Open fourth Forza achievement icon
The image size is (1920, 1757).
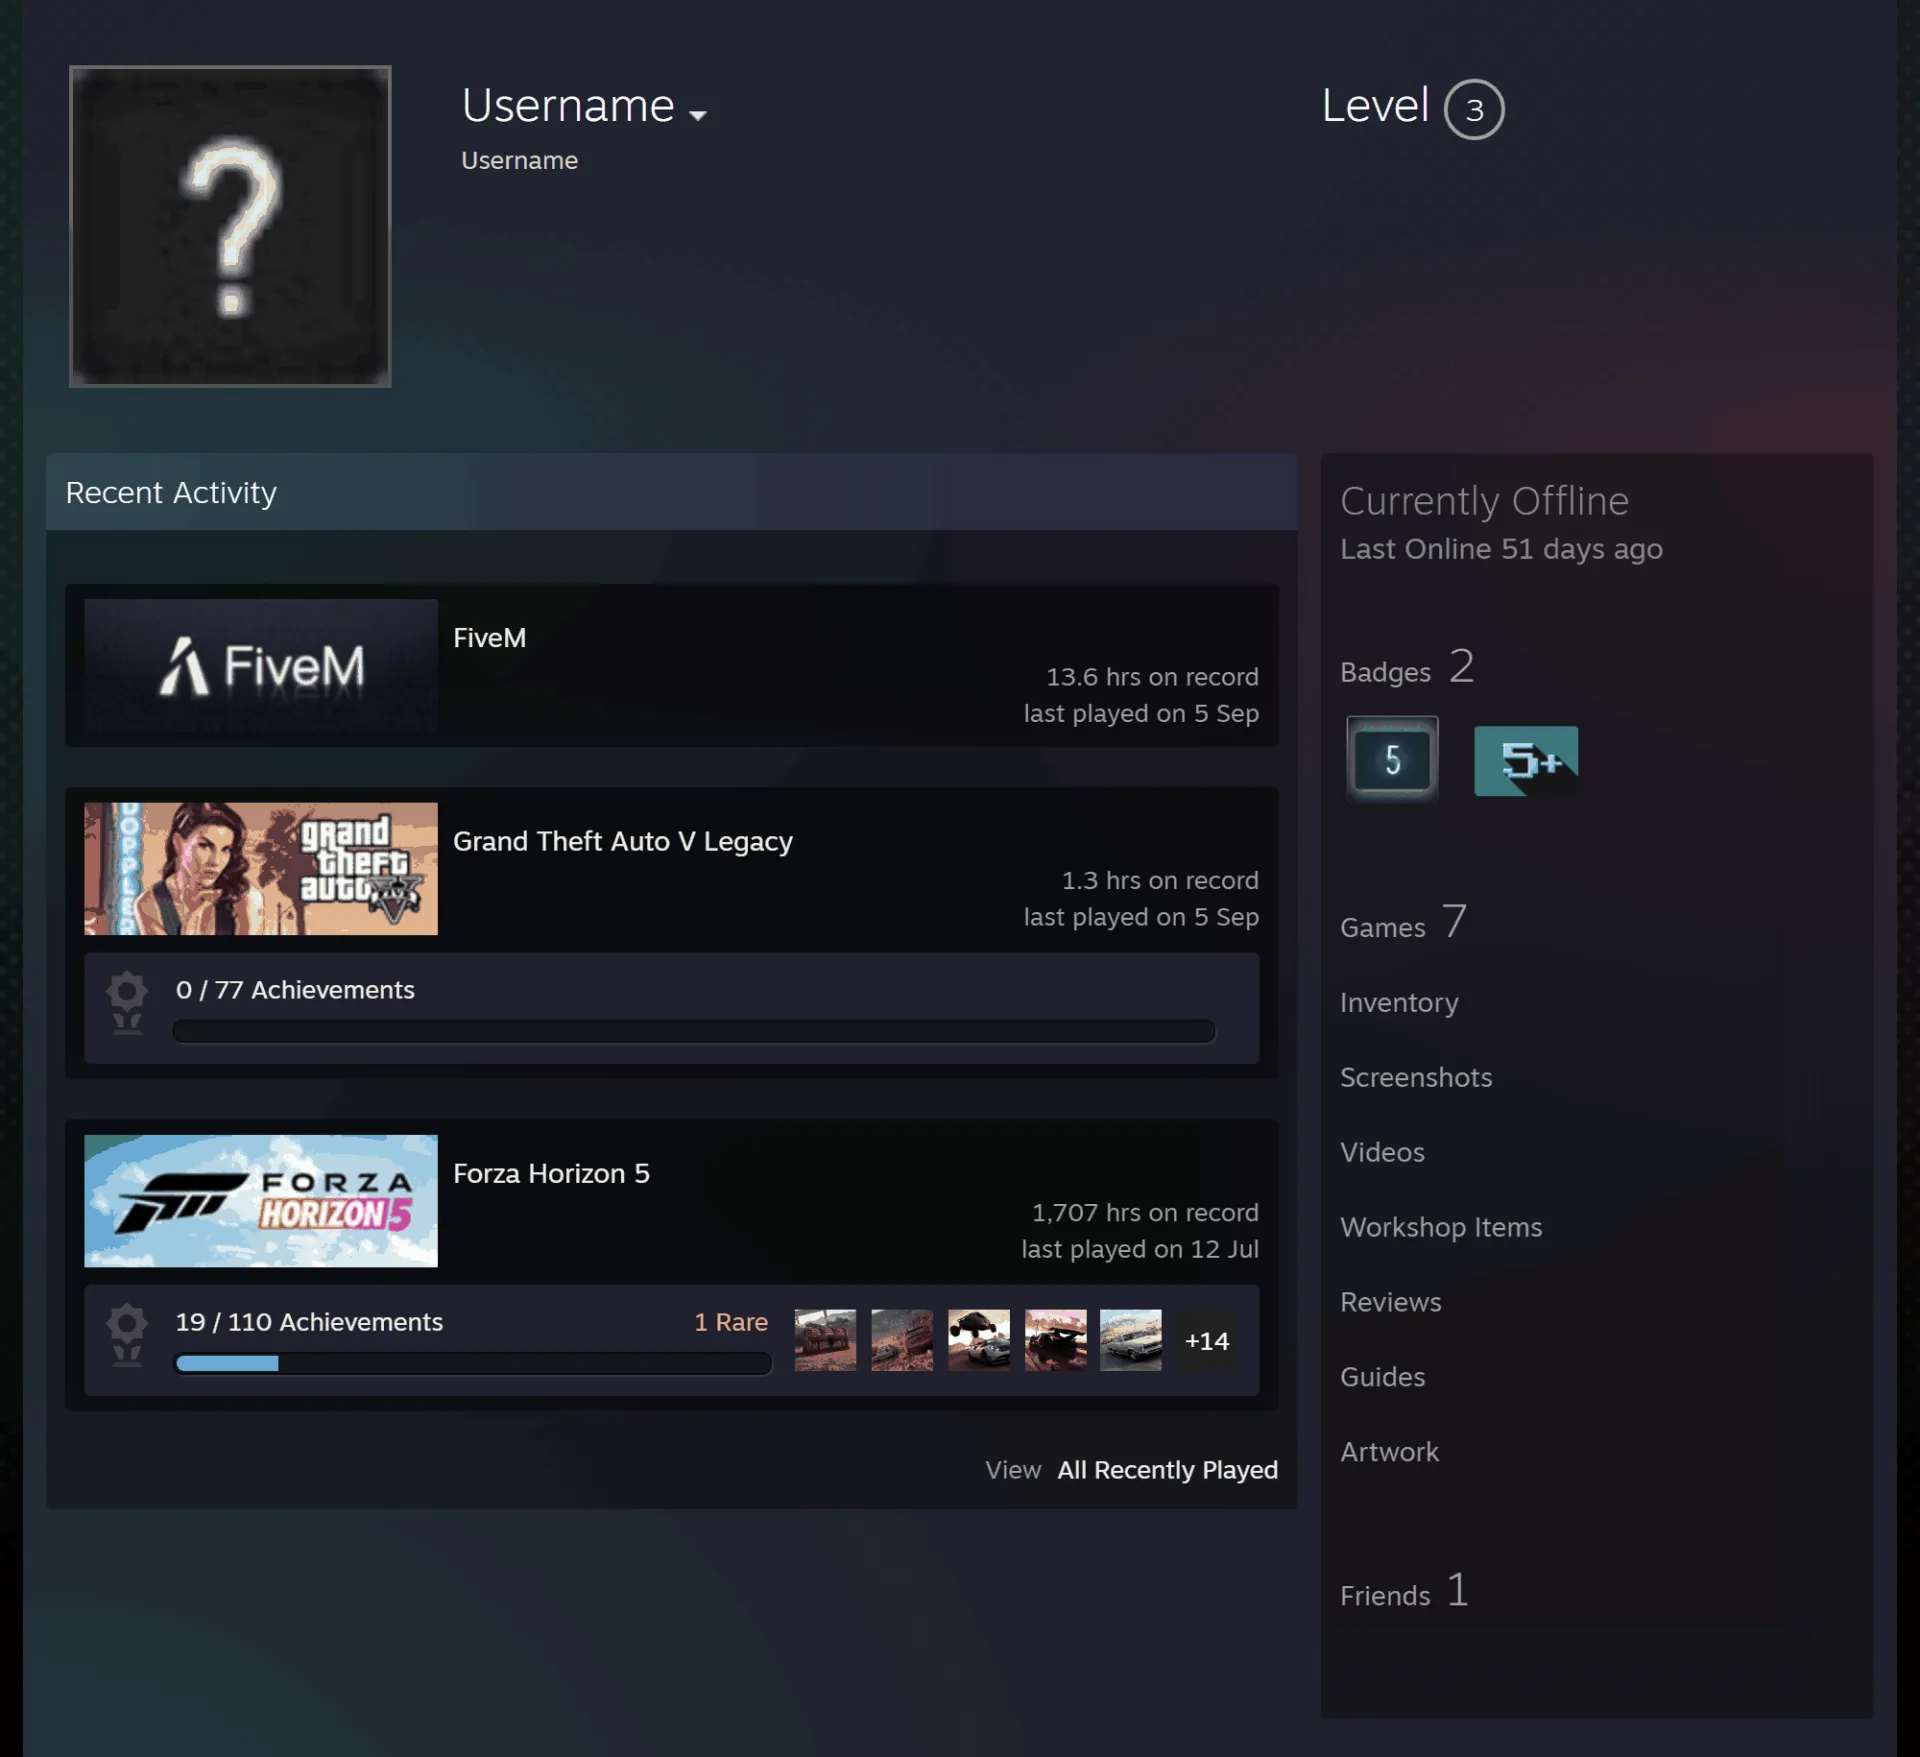point(1055,1340)
